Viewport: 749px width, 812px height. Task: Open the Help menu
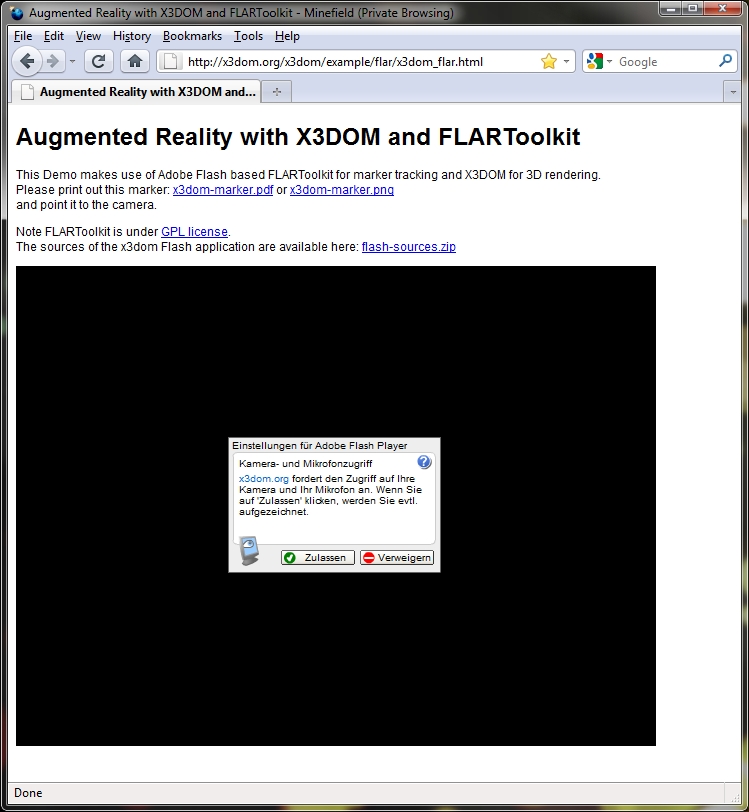pyautogui.click(x=287, y=36)
